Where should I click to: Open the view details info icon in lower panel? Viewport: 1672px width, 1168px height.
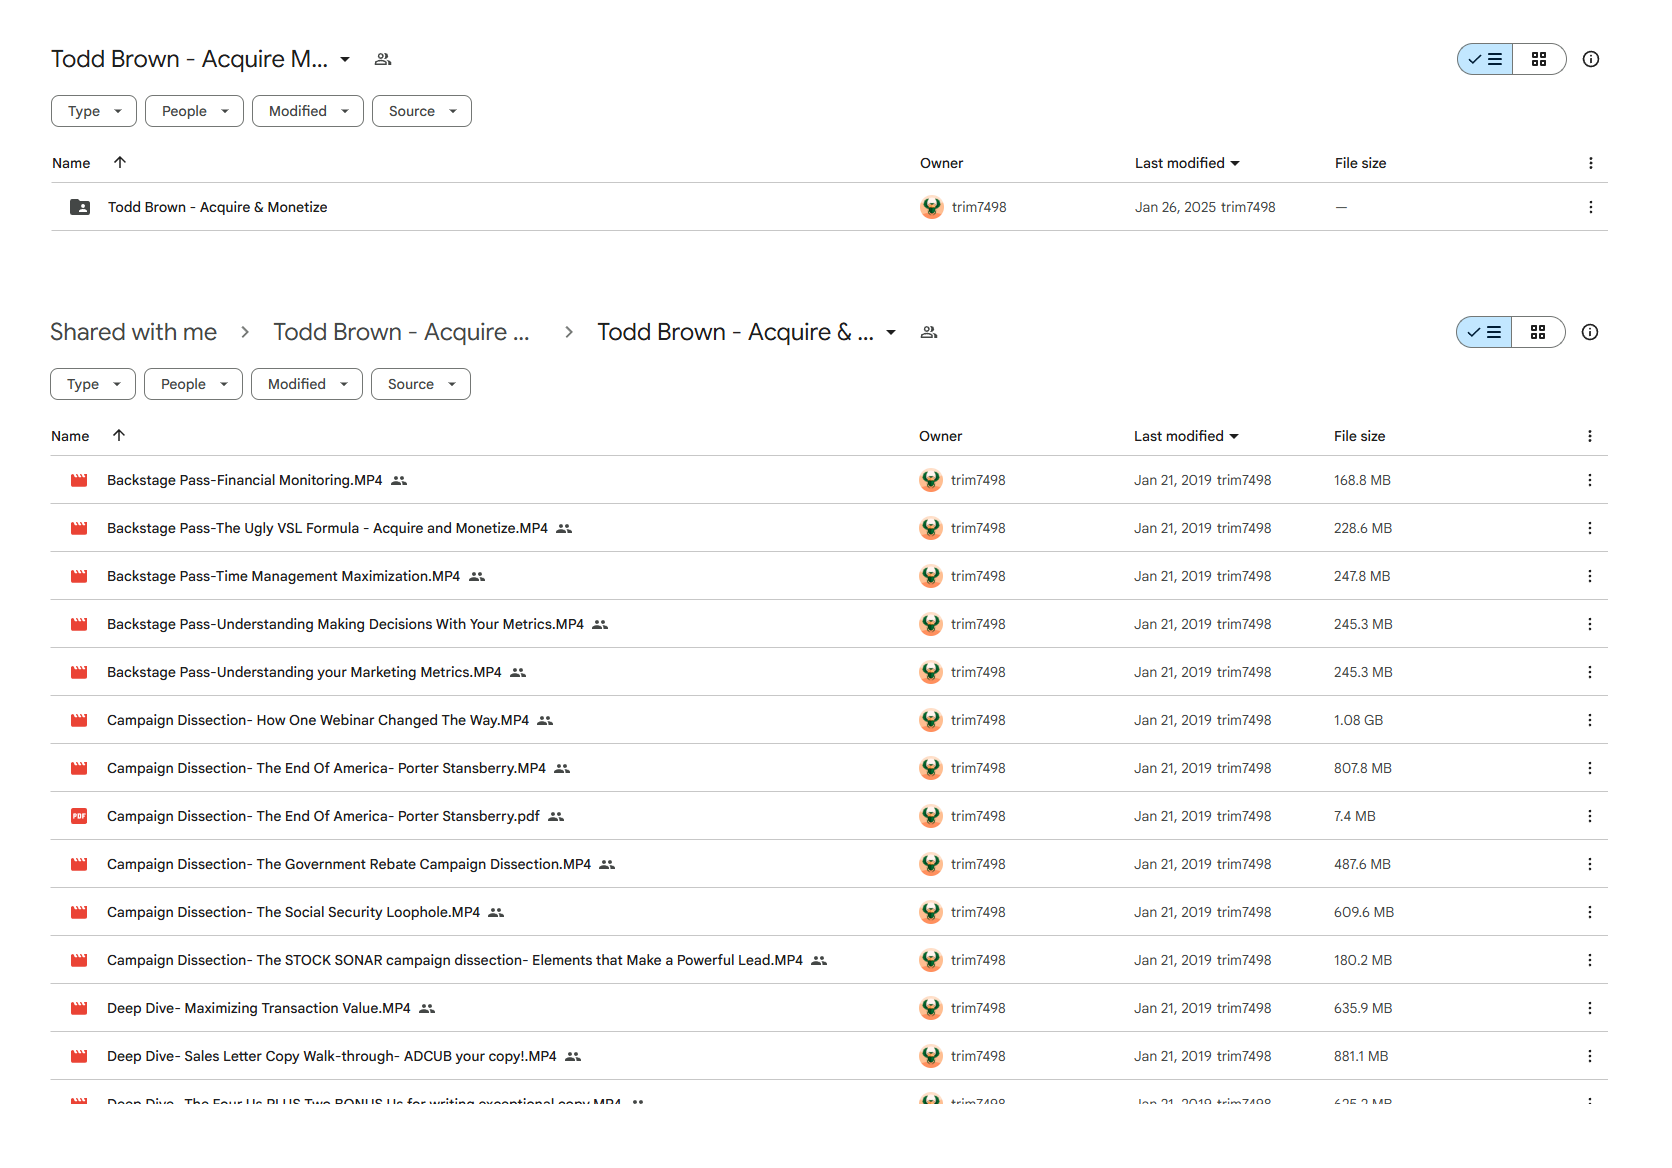[1590, 332]
